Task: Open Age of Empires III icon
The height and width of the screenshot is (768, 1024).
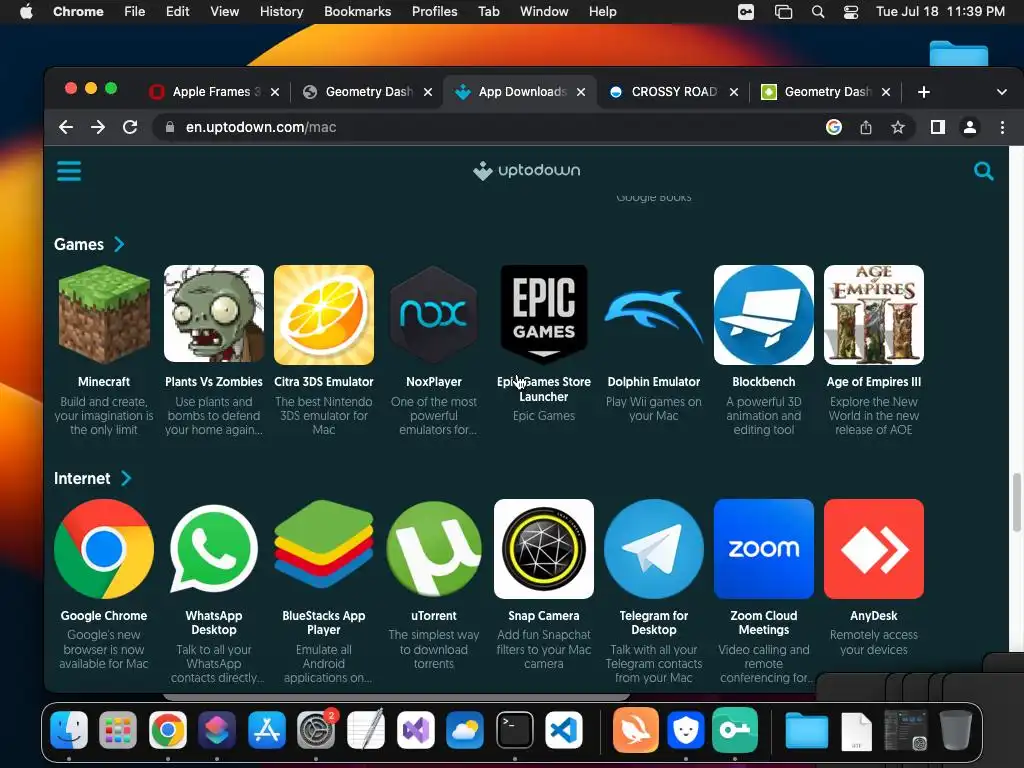Action: [x=874, y=315]
